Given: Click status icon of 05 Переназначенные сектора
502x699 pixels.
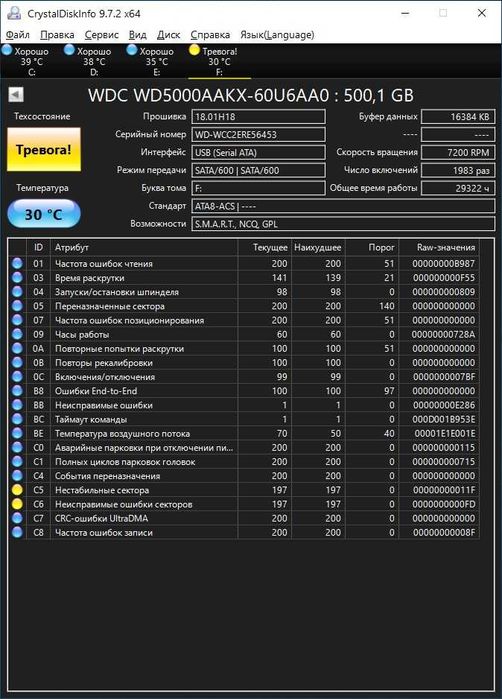Looking at the screenshot, I should point(17,306).
